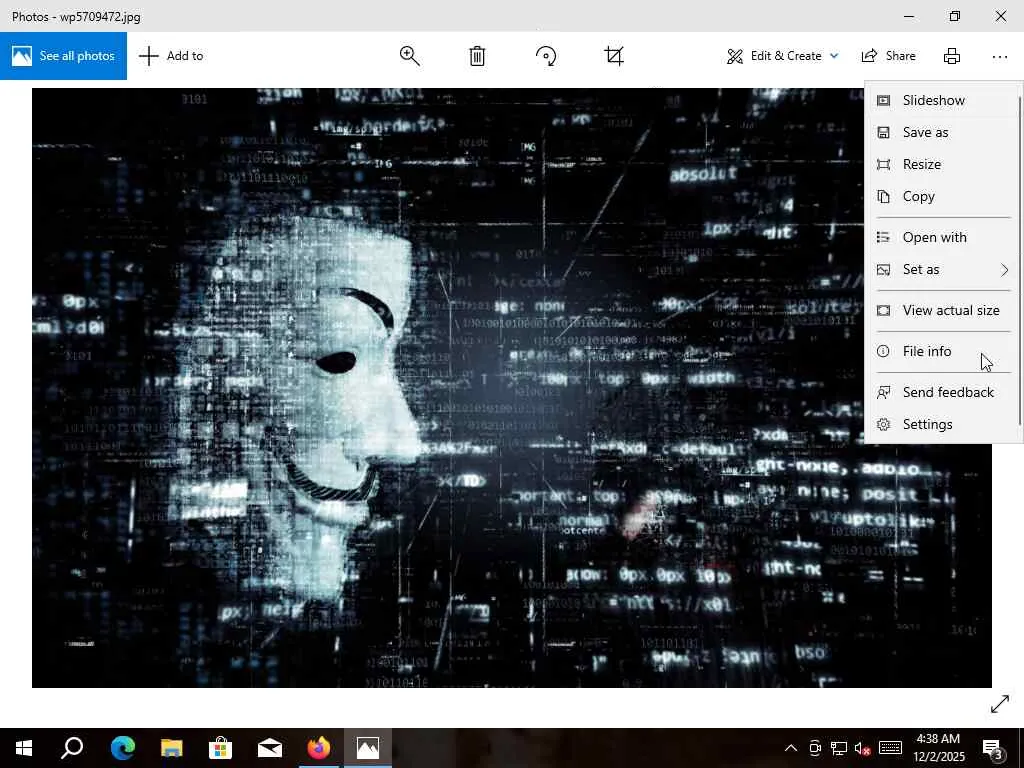Expand the Set as submenu
The height and width of the screenshot is (768, 1024).
pos(941,270)
